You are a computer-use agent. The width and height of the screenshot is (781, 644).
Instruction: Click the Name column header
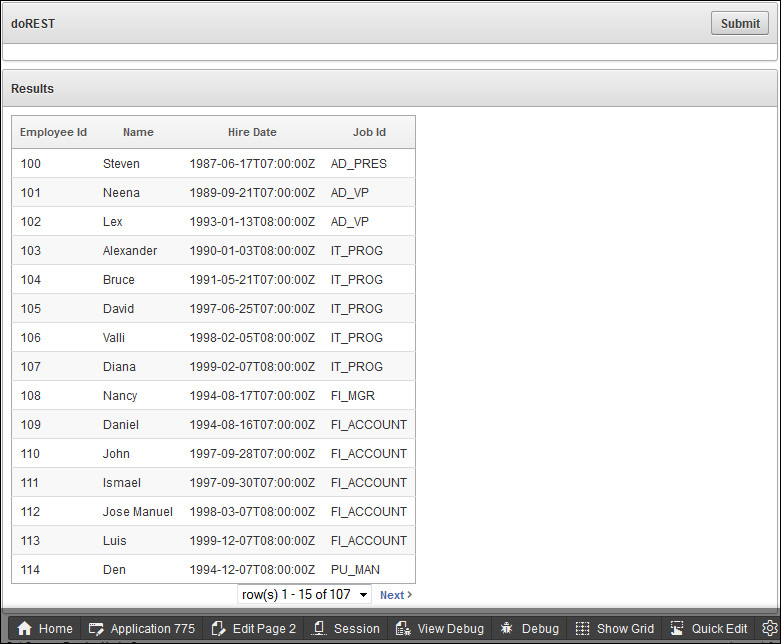(x=138, y=132)
